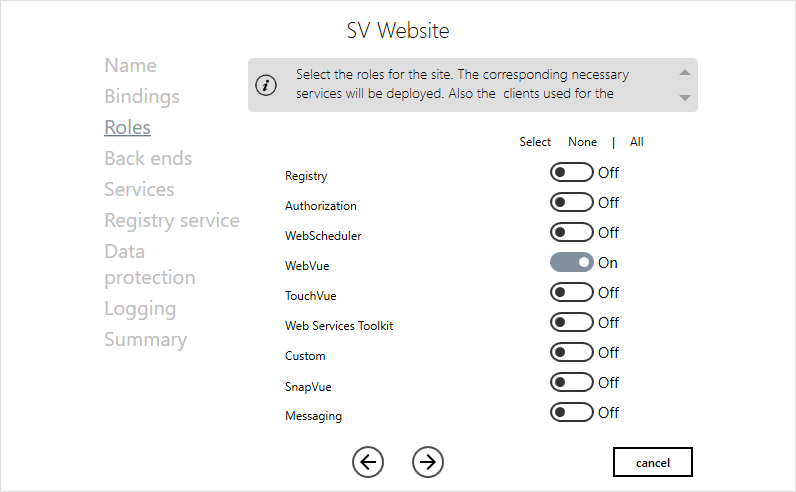The height and width of the screenshot is (492, 796).
Task: Enable the Messaging role switch
Action: [571, 413]
